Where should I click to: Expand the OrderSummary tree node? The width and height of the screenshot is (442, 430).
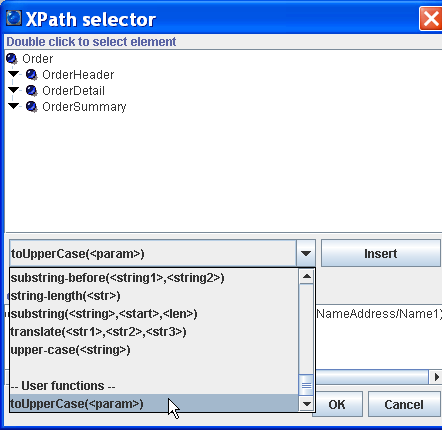pos(14,106)
